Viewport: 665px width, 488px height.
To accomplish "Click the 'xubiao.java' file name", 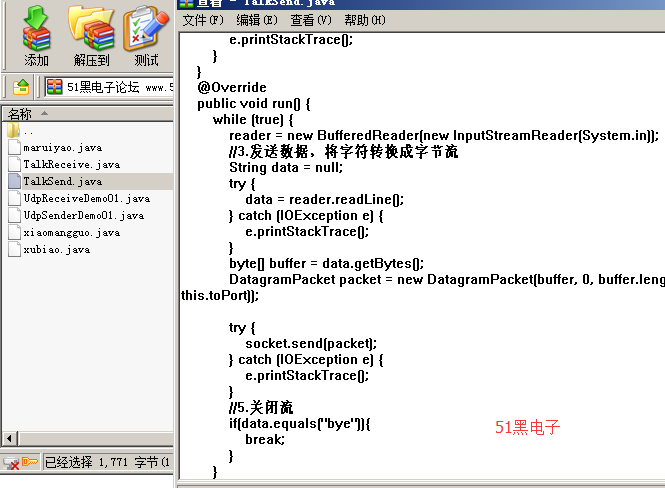I will (57, 249).
